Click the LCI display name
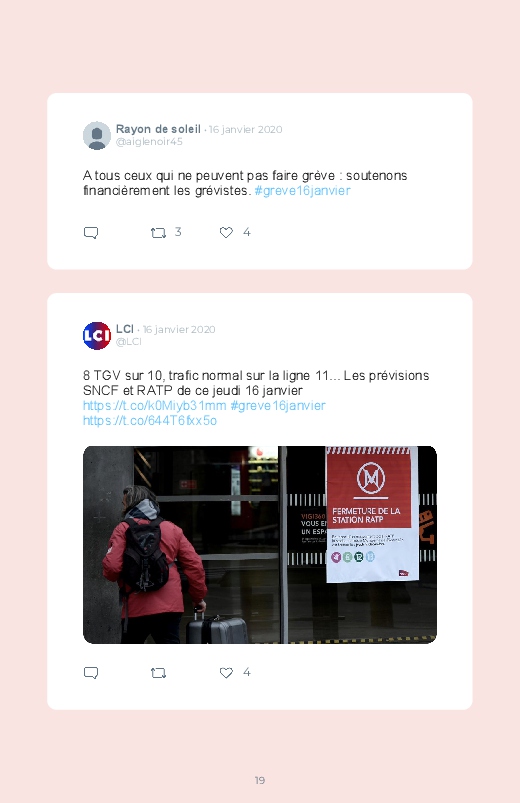 click(124, 329)
